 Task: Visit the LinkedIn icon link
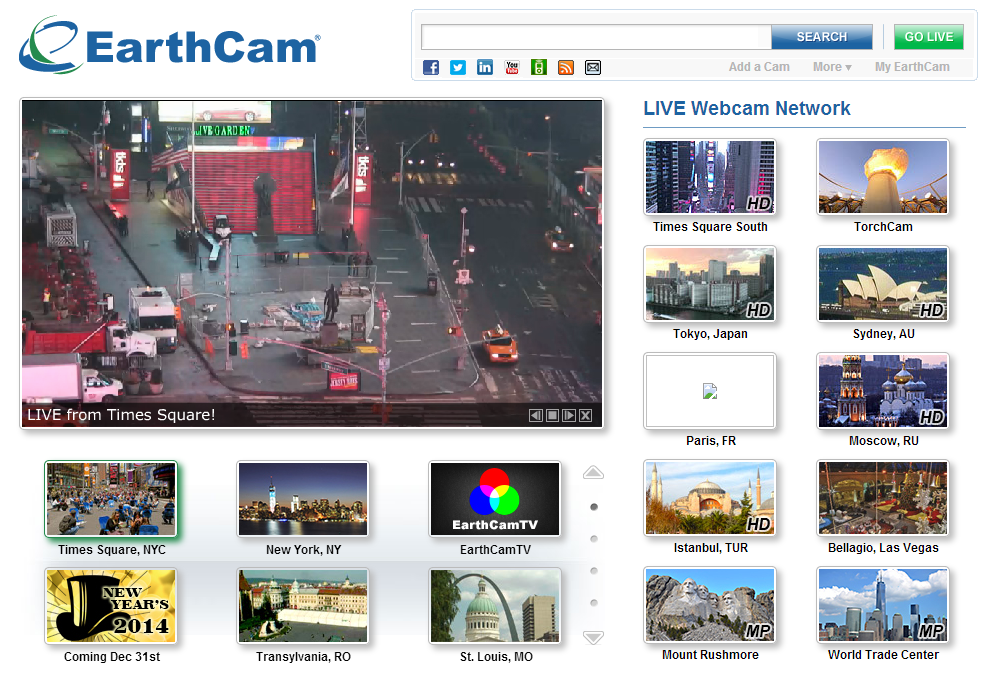pos(485,67)
